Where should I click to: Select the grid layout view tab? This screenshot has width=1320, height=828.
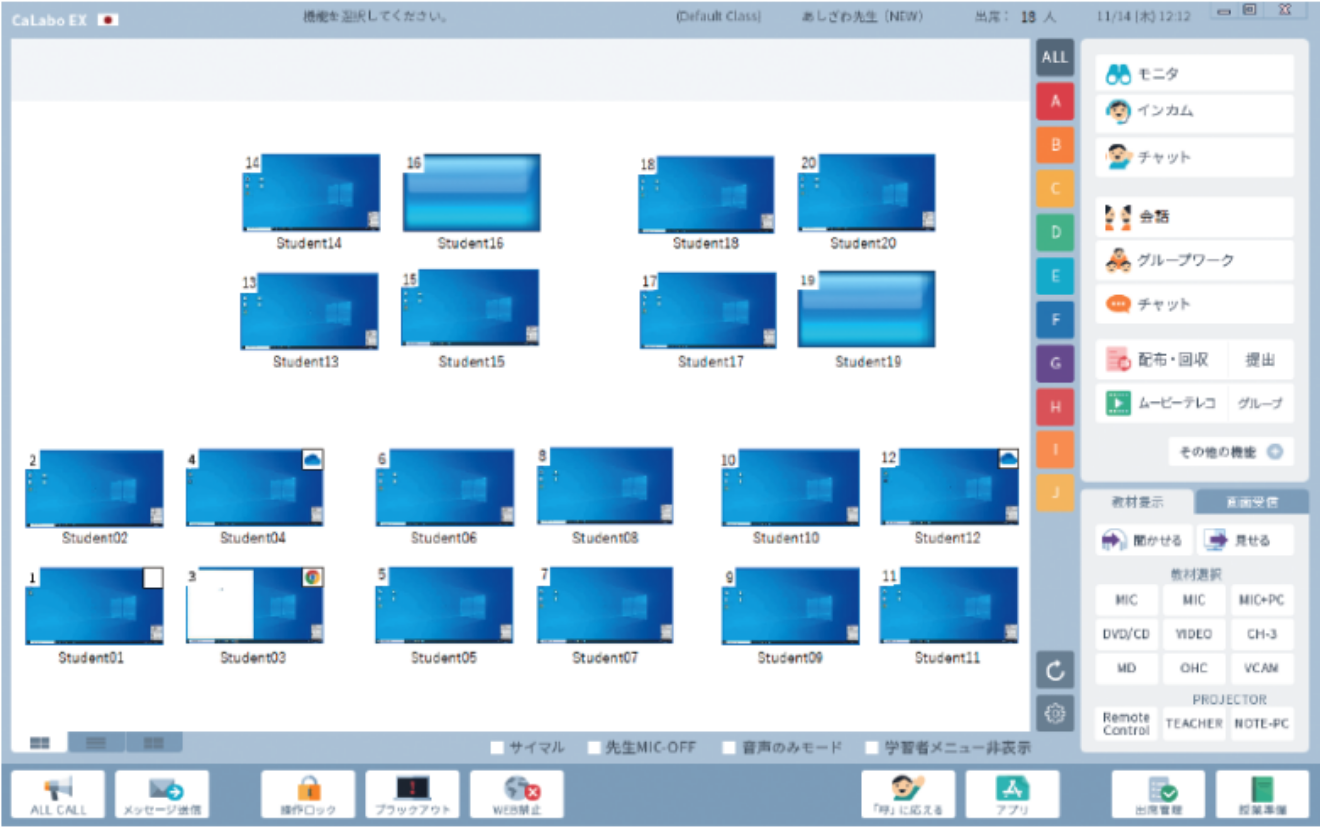pyautogui.click(x=40, y=742)
